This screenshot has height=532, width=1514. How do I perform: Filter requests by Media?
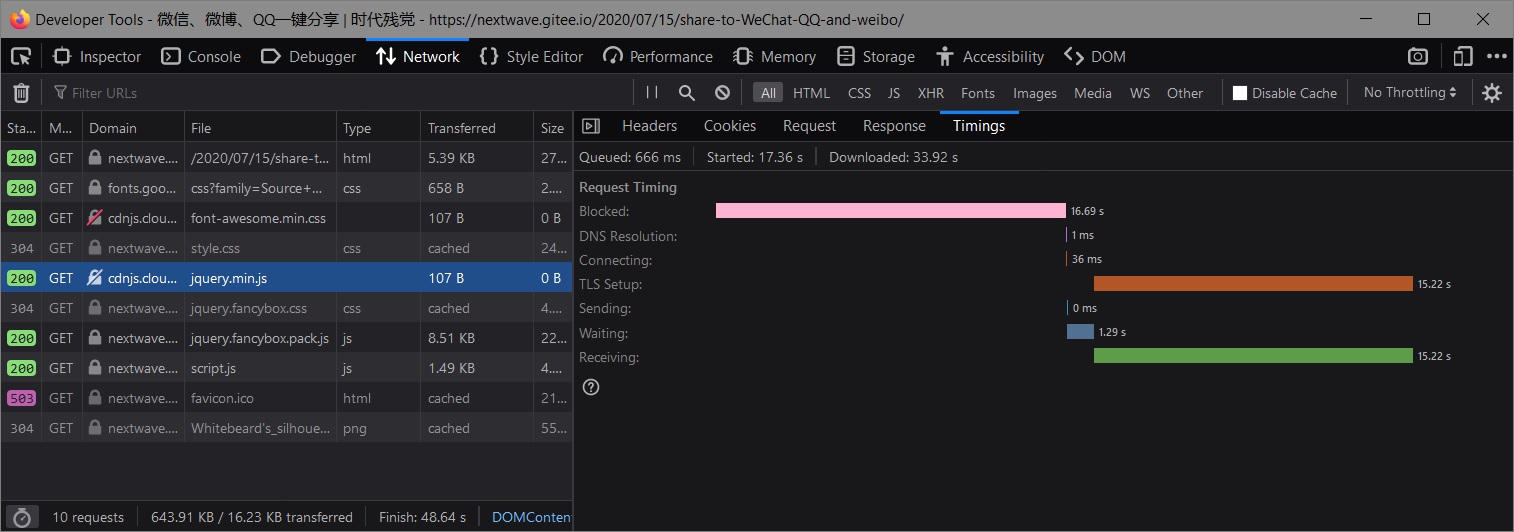[x=1093, y=93]
